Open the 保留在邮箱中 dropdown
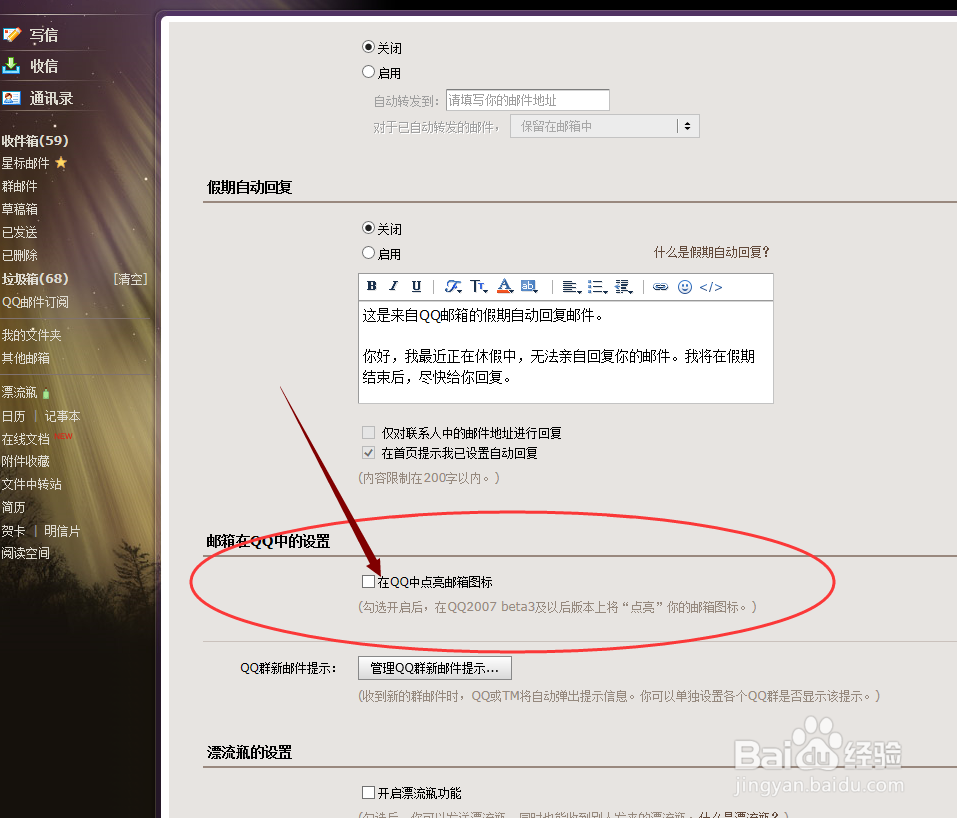This screenshot has width=957, height=818. tap(604, 126)
